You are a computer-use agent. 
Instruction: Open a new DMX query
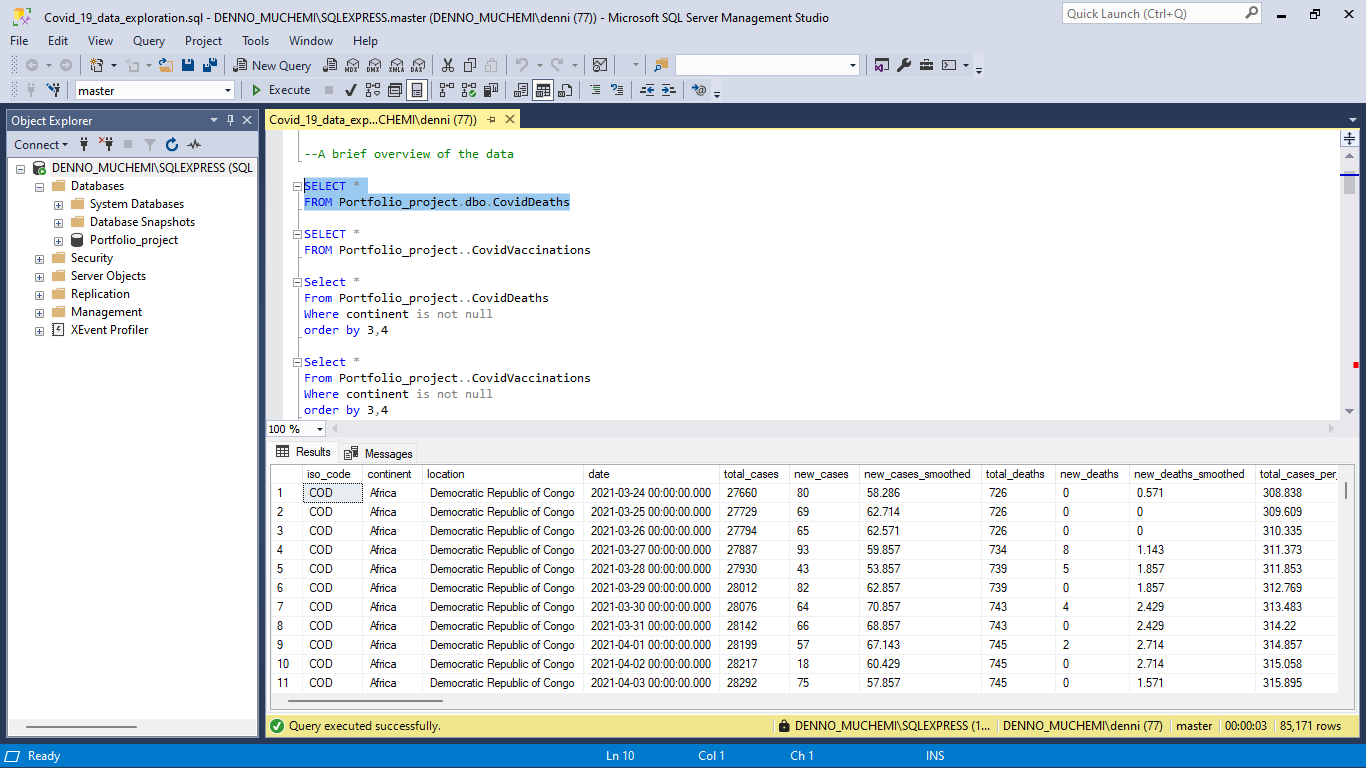coord(374,65)
